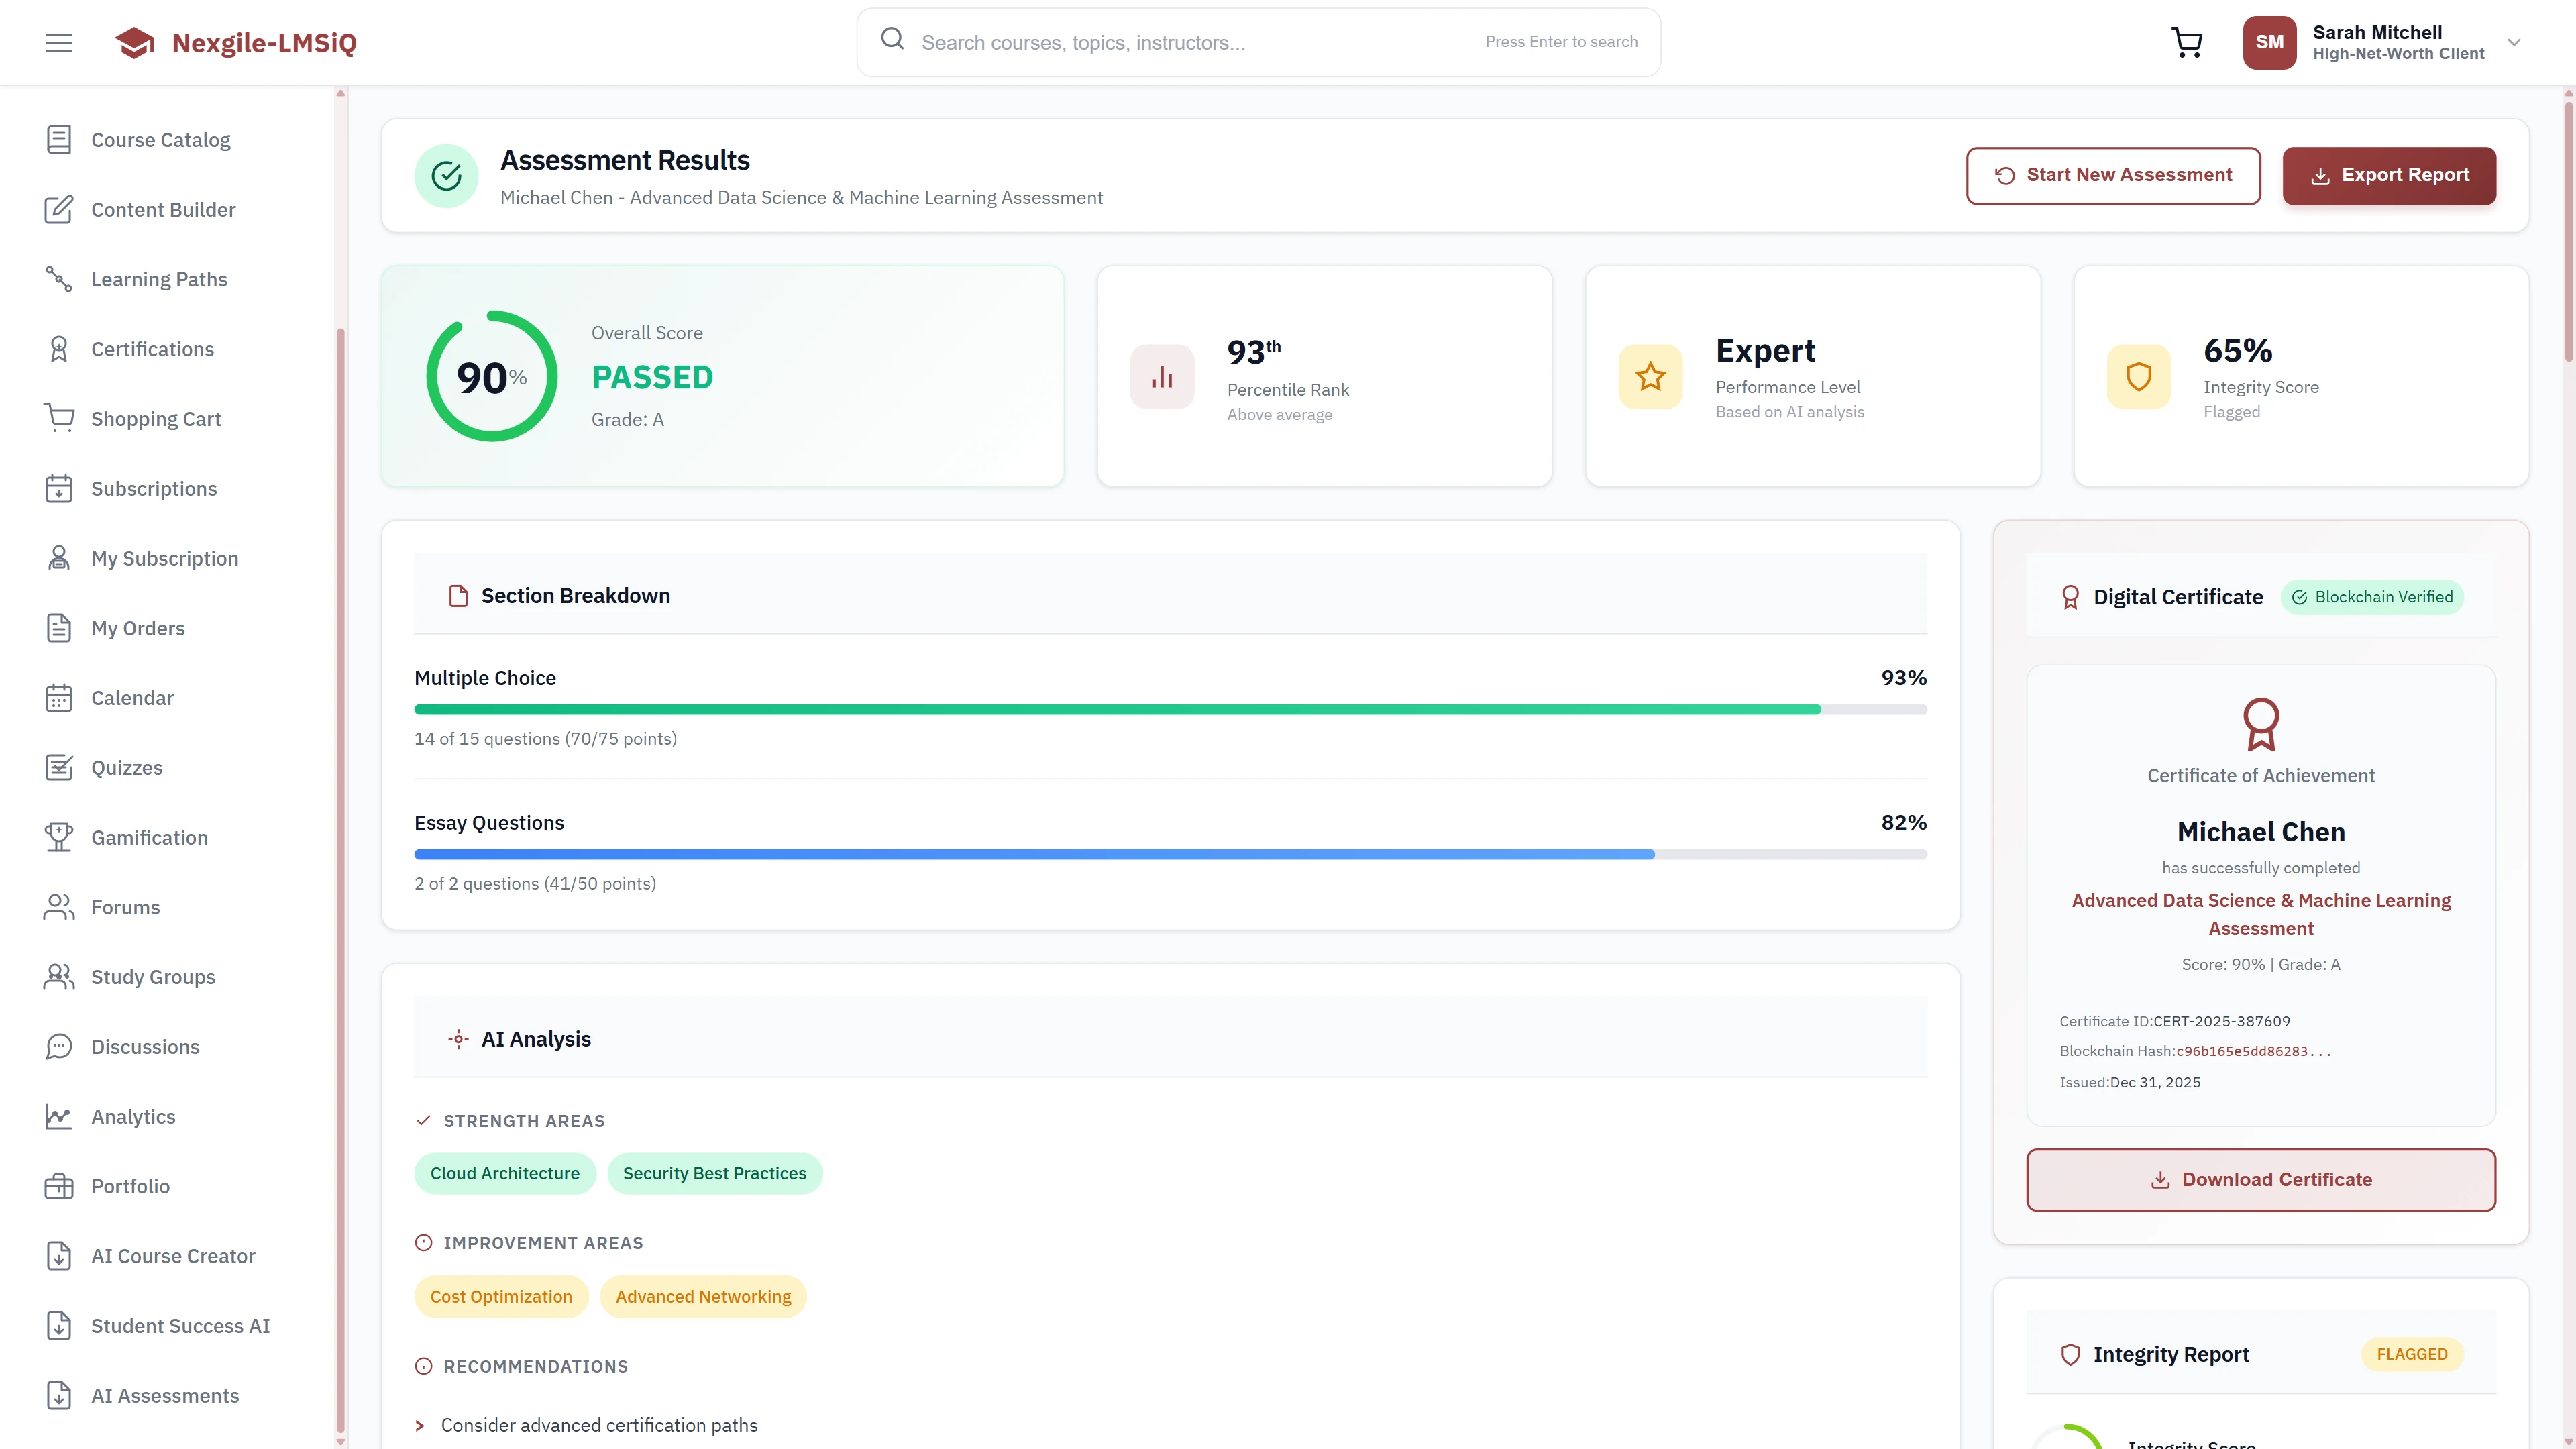Click the search magnifier icon

tap(892, 39)
